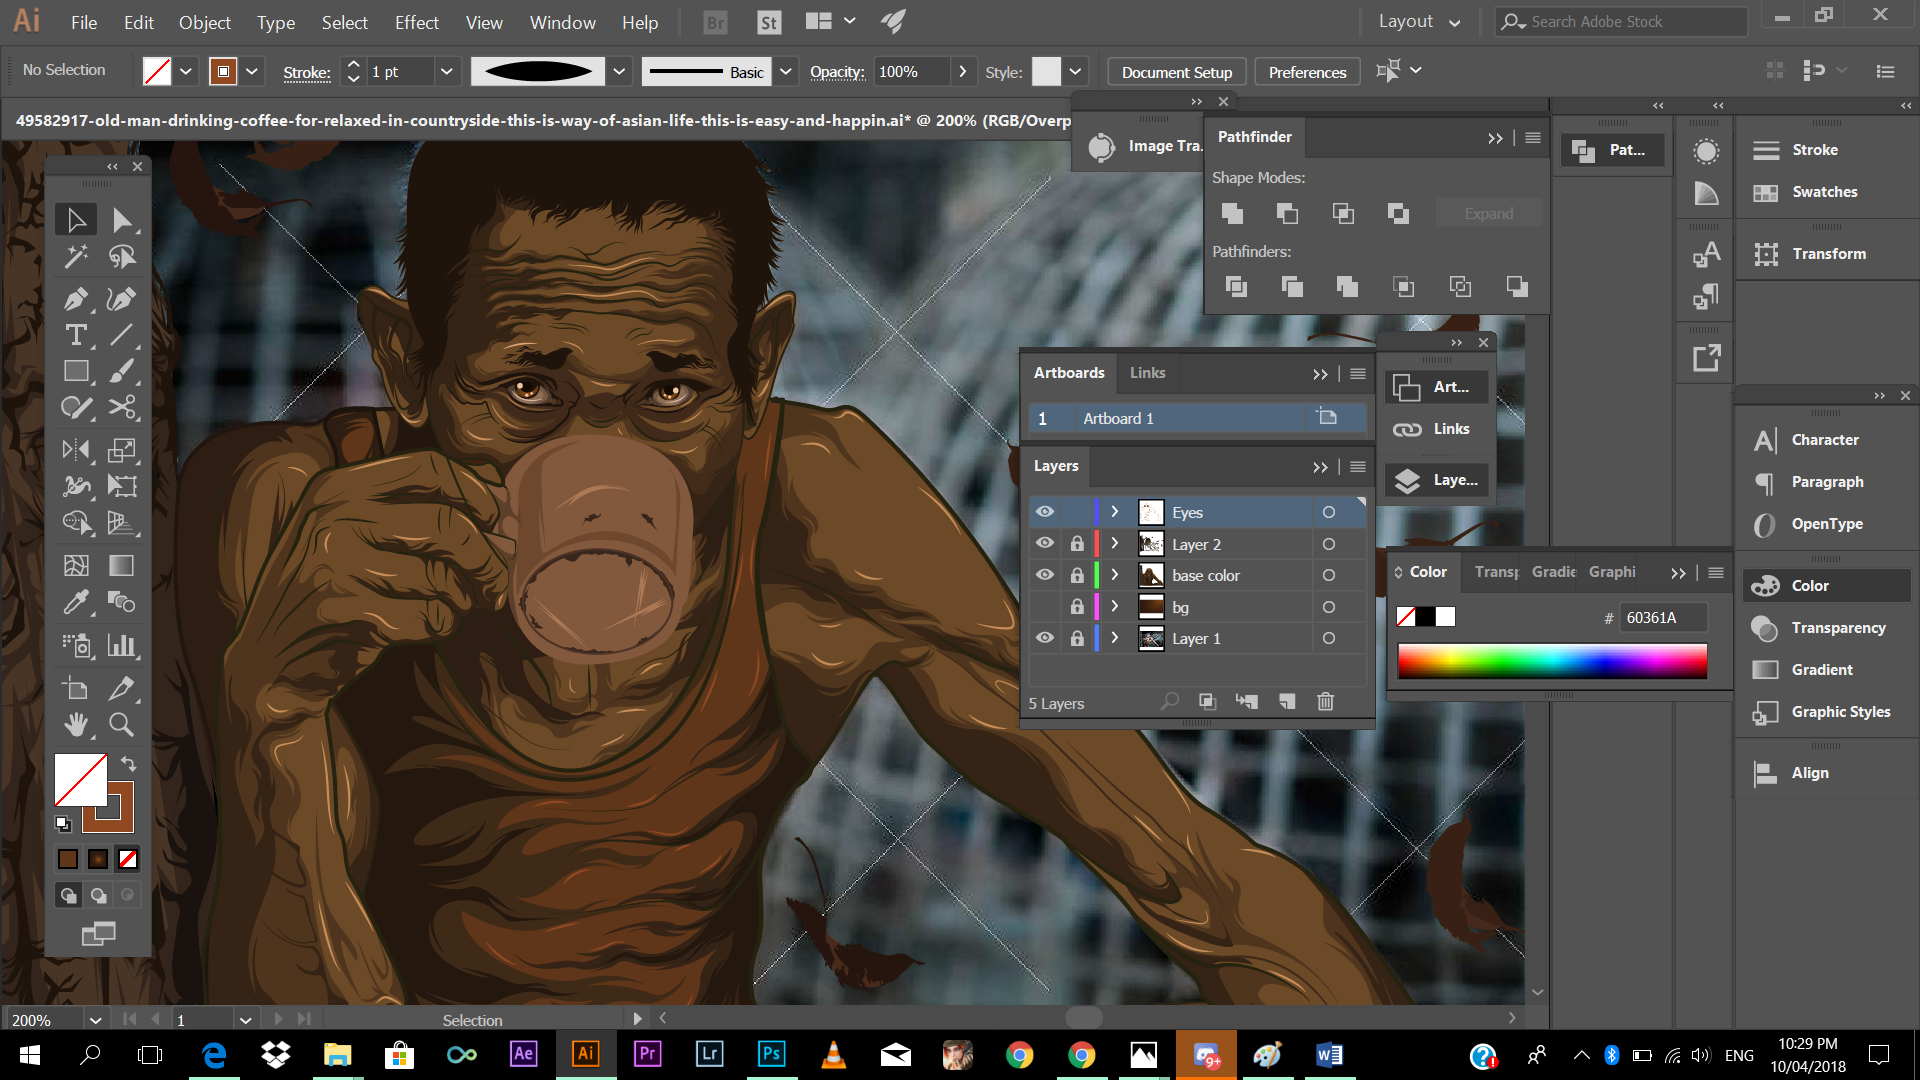The image size is (1920, 1080).
Task: Open the Style dropdown arrow
Action: click(1075, 71)
